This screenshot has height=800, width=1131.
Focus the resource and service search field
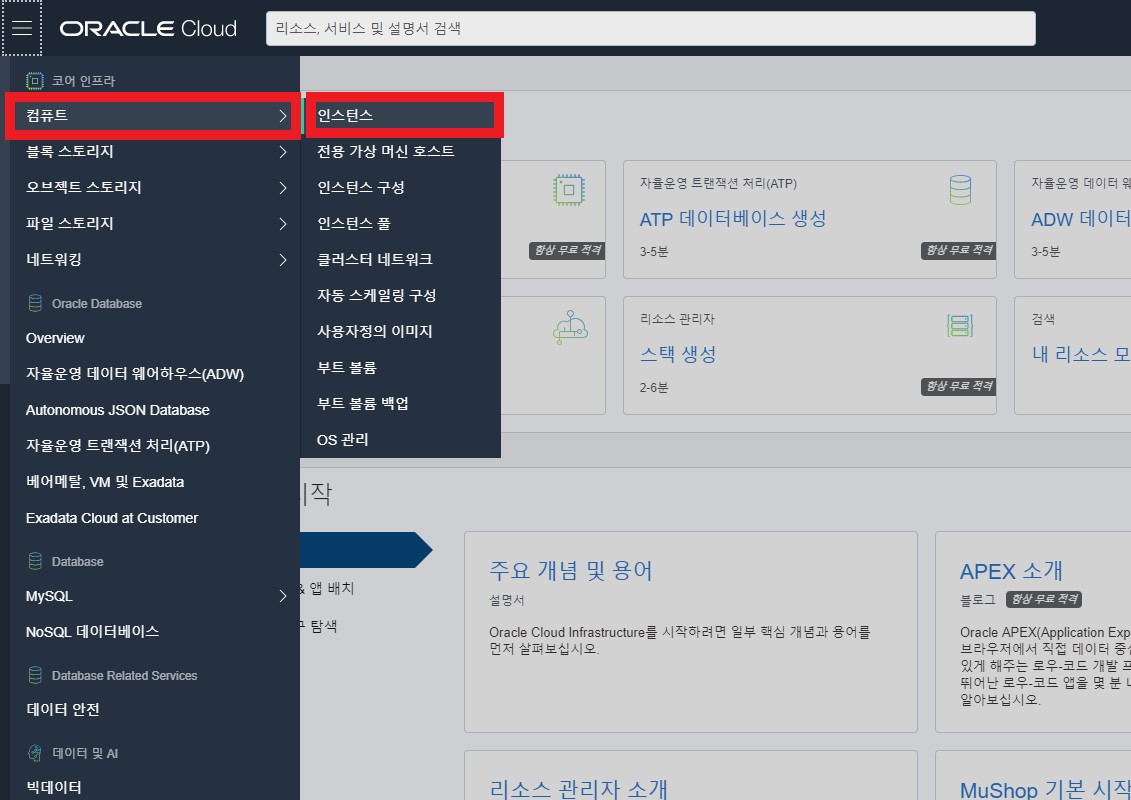click(x=651, y=28)
